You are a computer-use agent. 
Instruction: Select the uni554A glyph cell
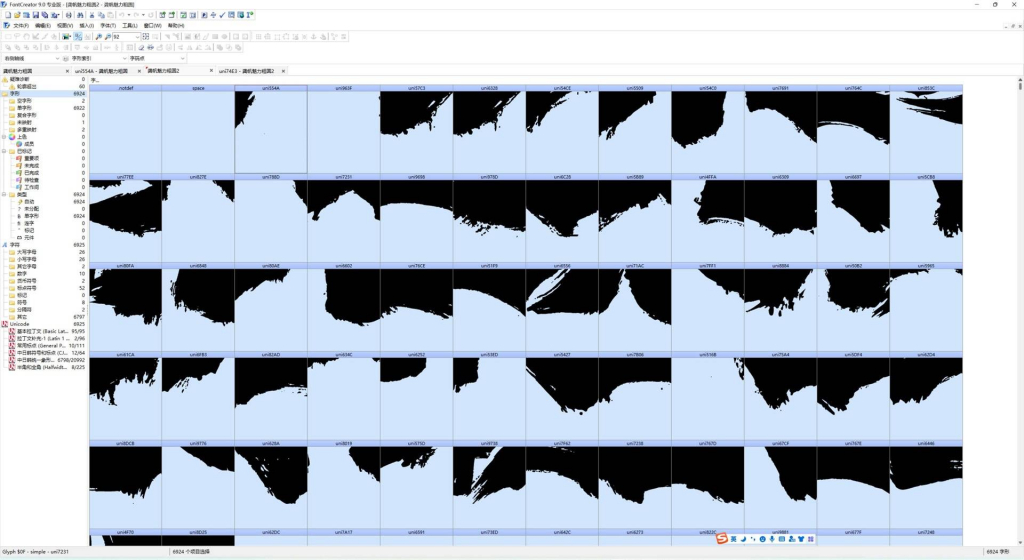(270, 129)
